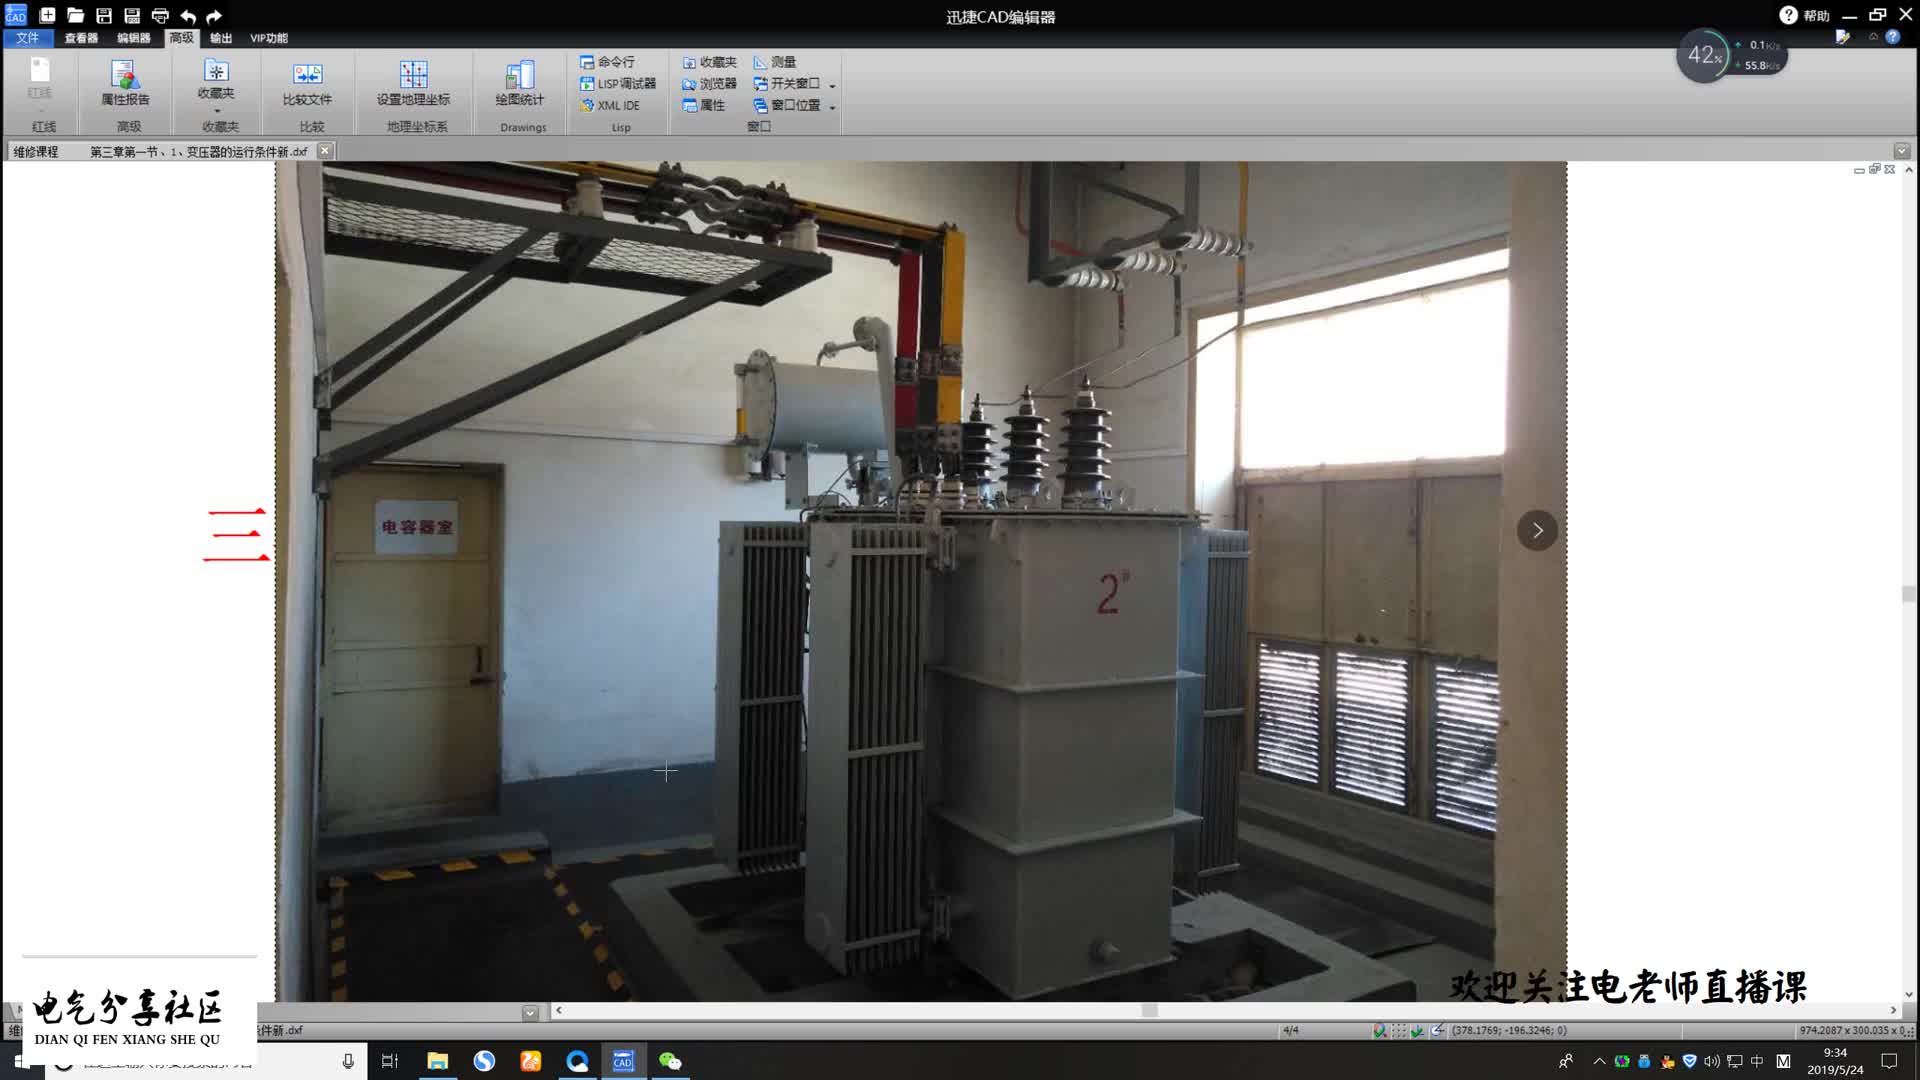Open a file with the folder icon

75,15
